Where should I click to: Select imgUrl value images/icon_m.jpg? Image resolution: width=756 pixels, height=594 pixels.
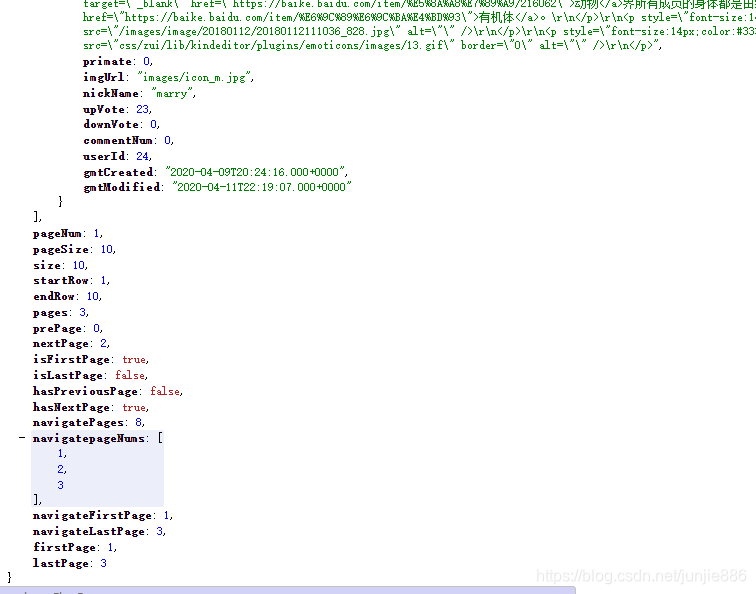click(x=194, y=77)
